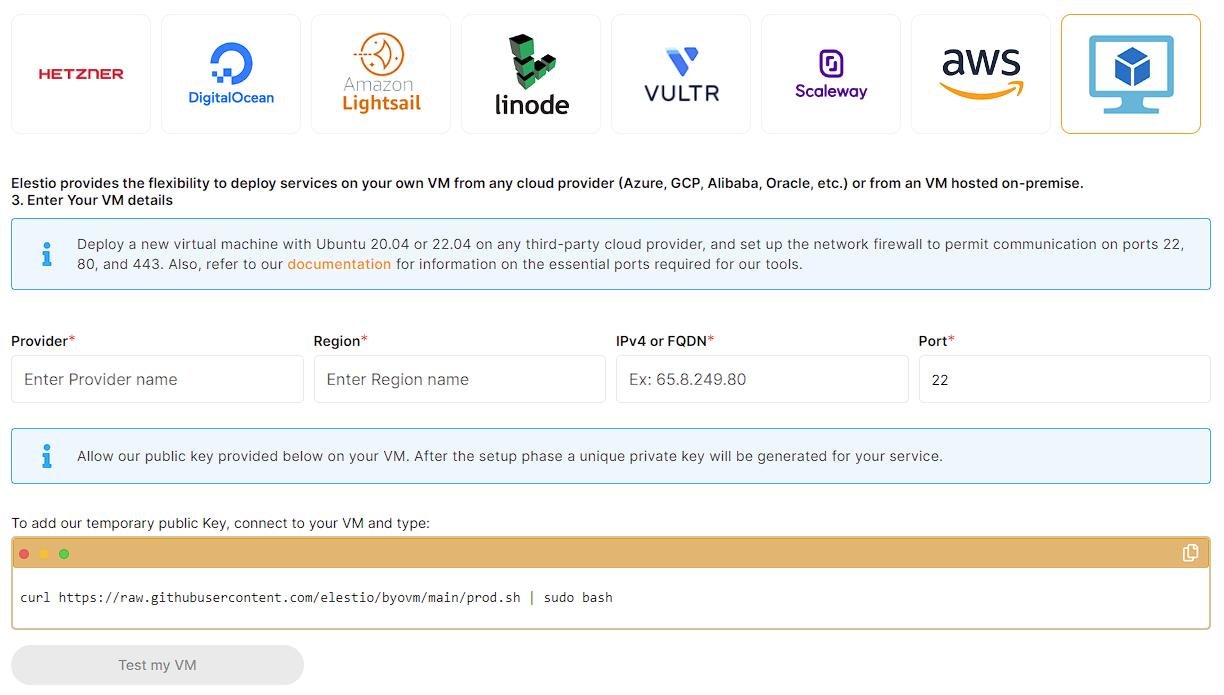Click the yellow dot in terminal header
1224x695 pixels.
(x=44, y=554)
